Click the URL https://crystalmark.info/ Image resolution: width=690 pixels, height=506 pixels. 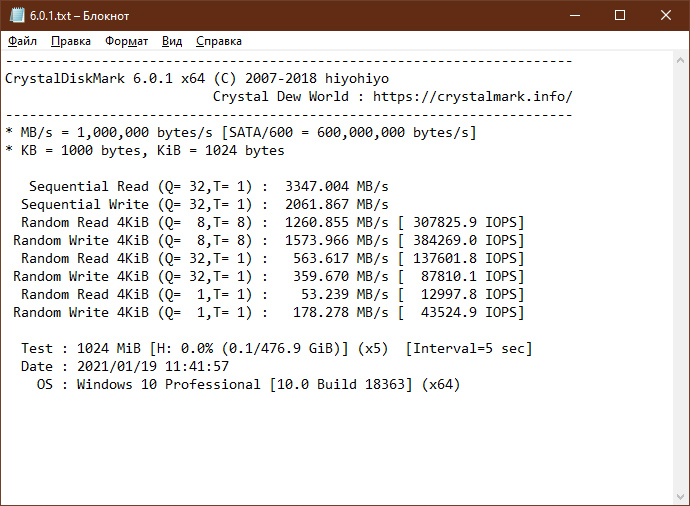click(473, 97)
